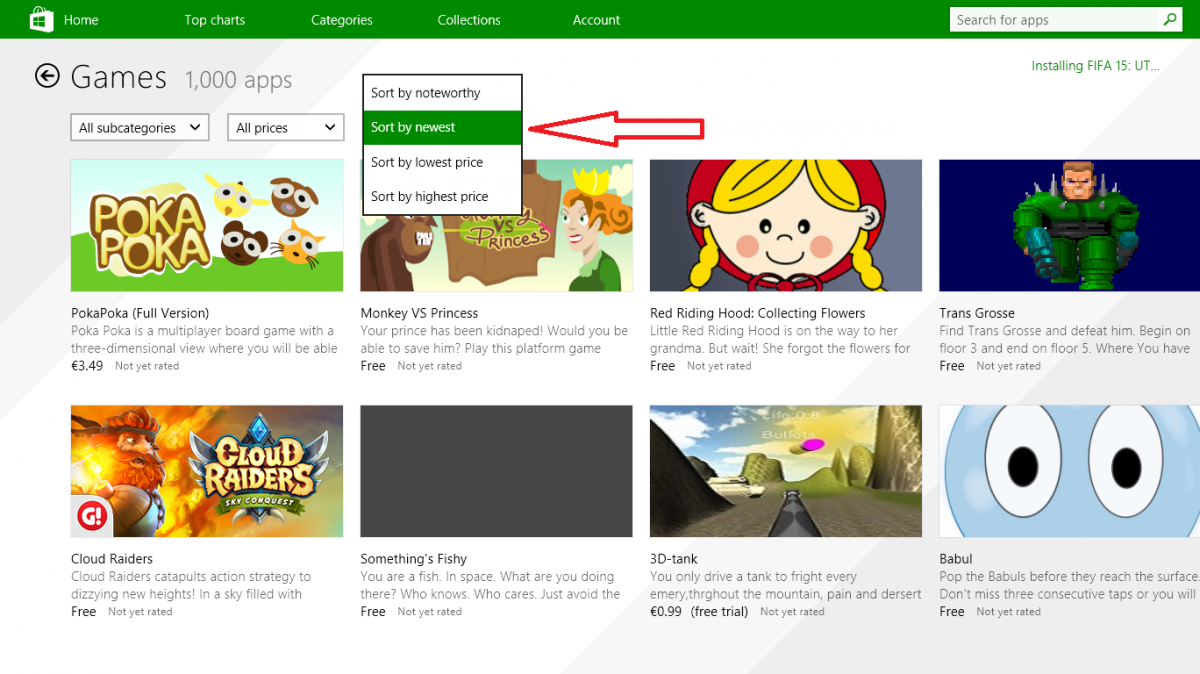1200x674 pixels.
Task: Open the PokaPoka game thumbnail
Action: click(207, 226)
